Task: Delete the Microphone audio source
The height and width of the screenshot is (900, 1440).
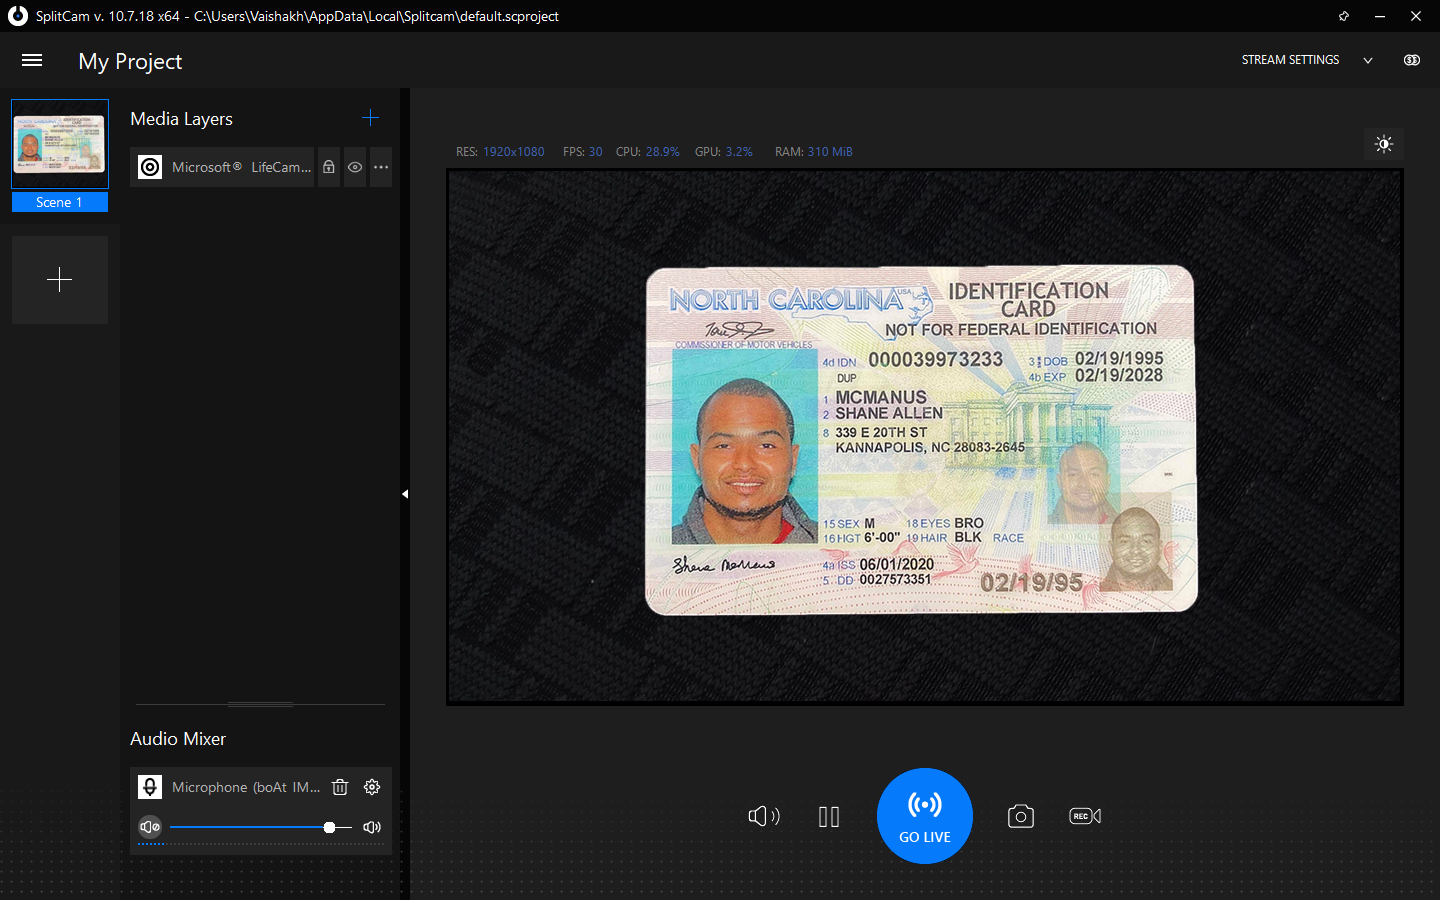Action: coord(340,787)
